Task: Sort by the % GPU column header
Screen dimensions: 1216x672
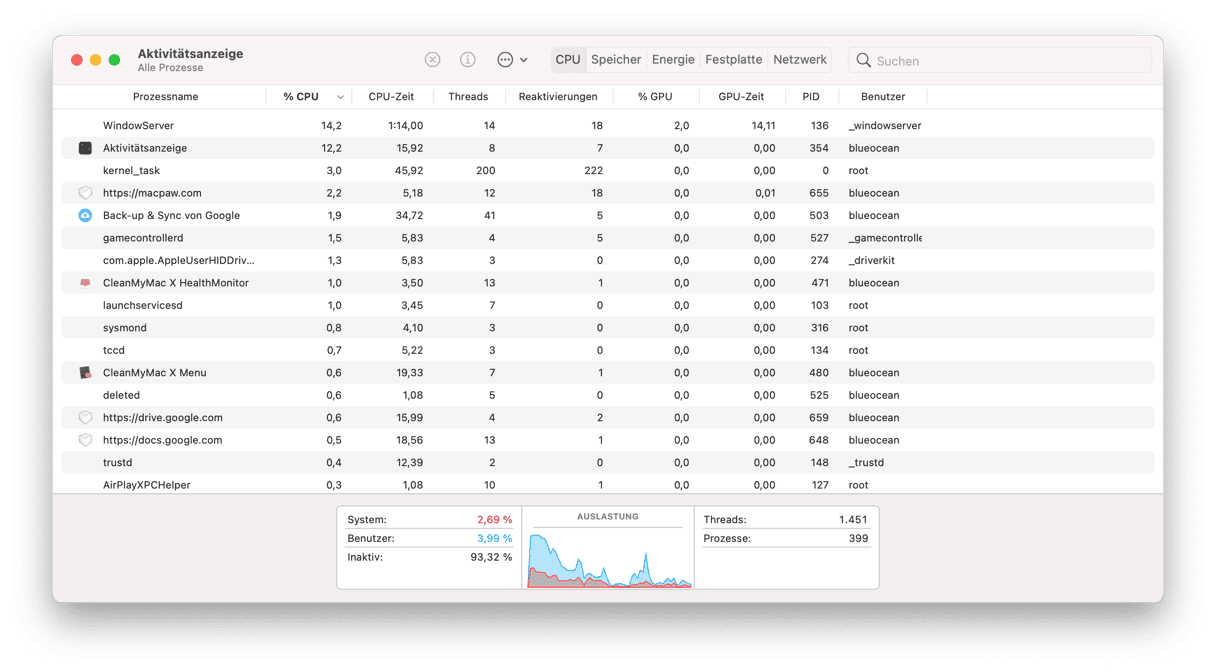Action: click(655, 97)
